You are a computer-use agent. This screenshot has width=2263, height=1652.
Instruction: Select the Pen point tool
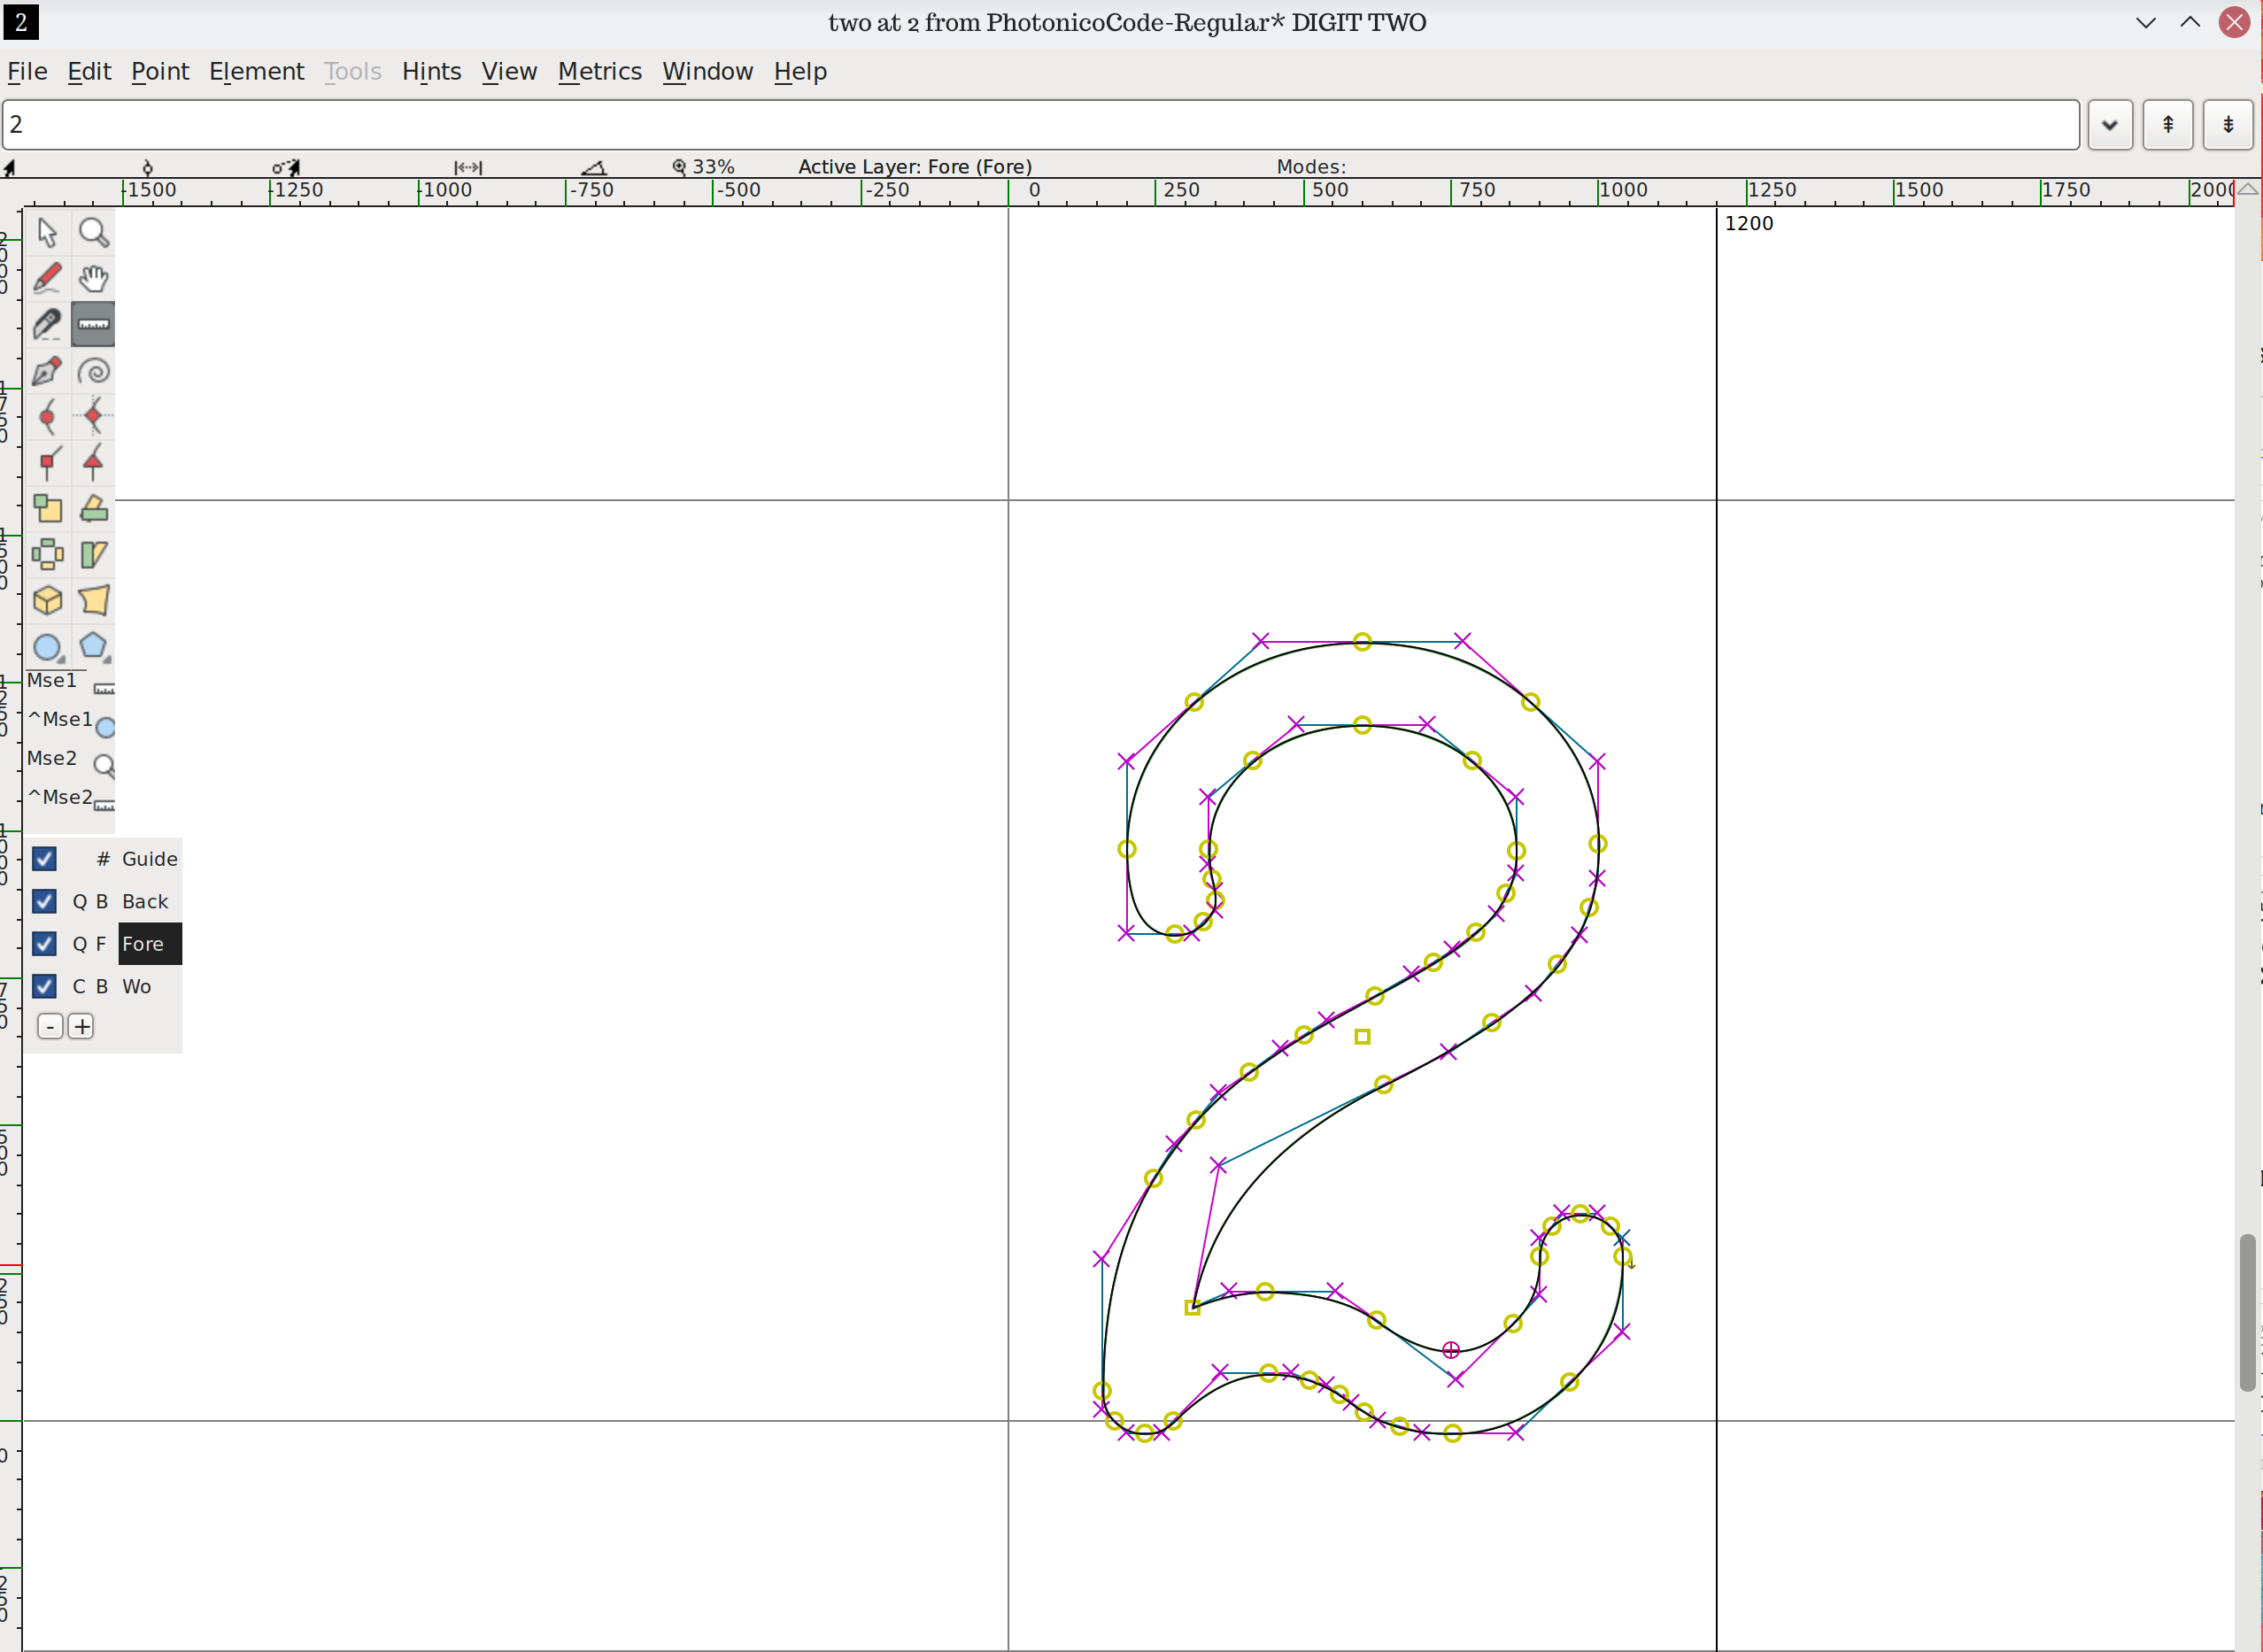[47, 371]
